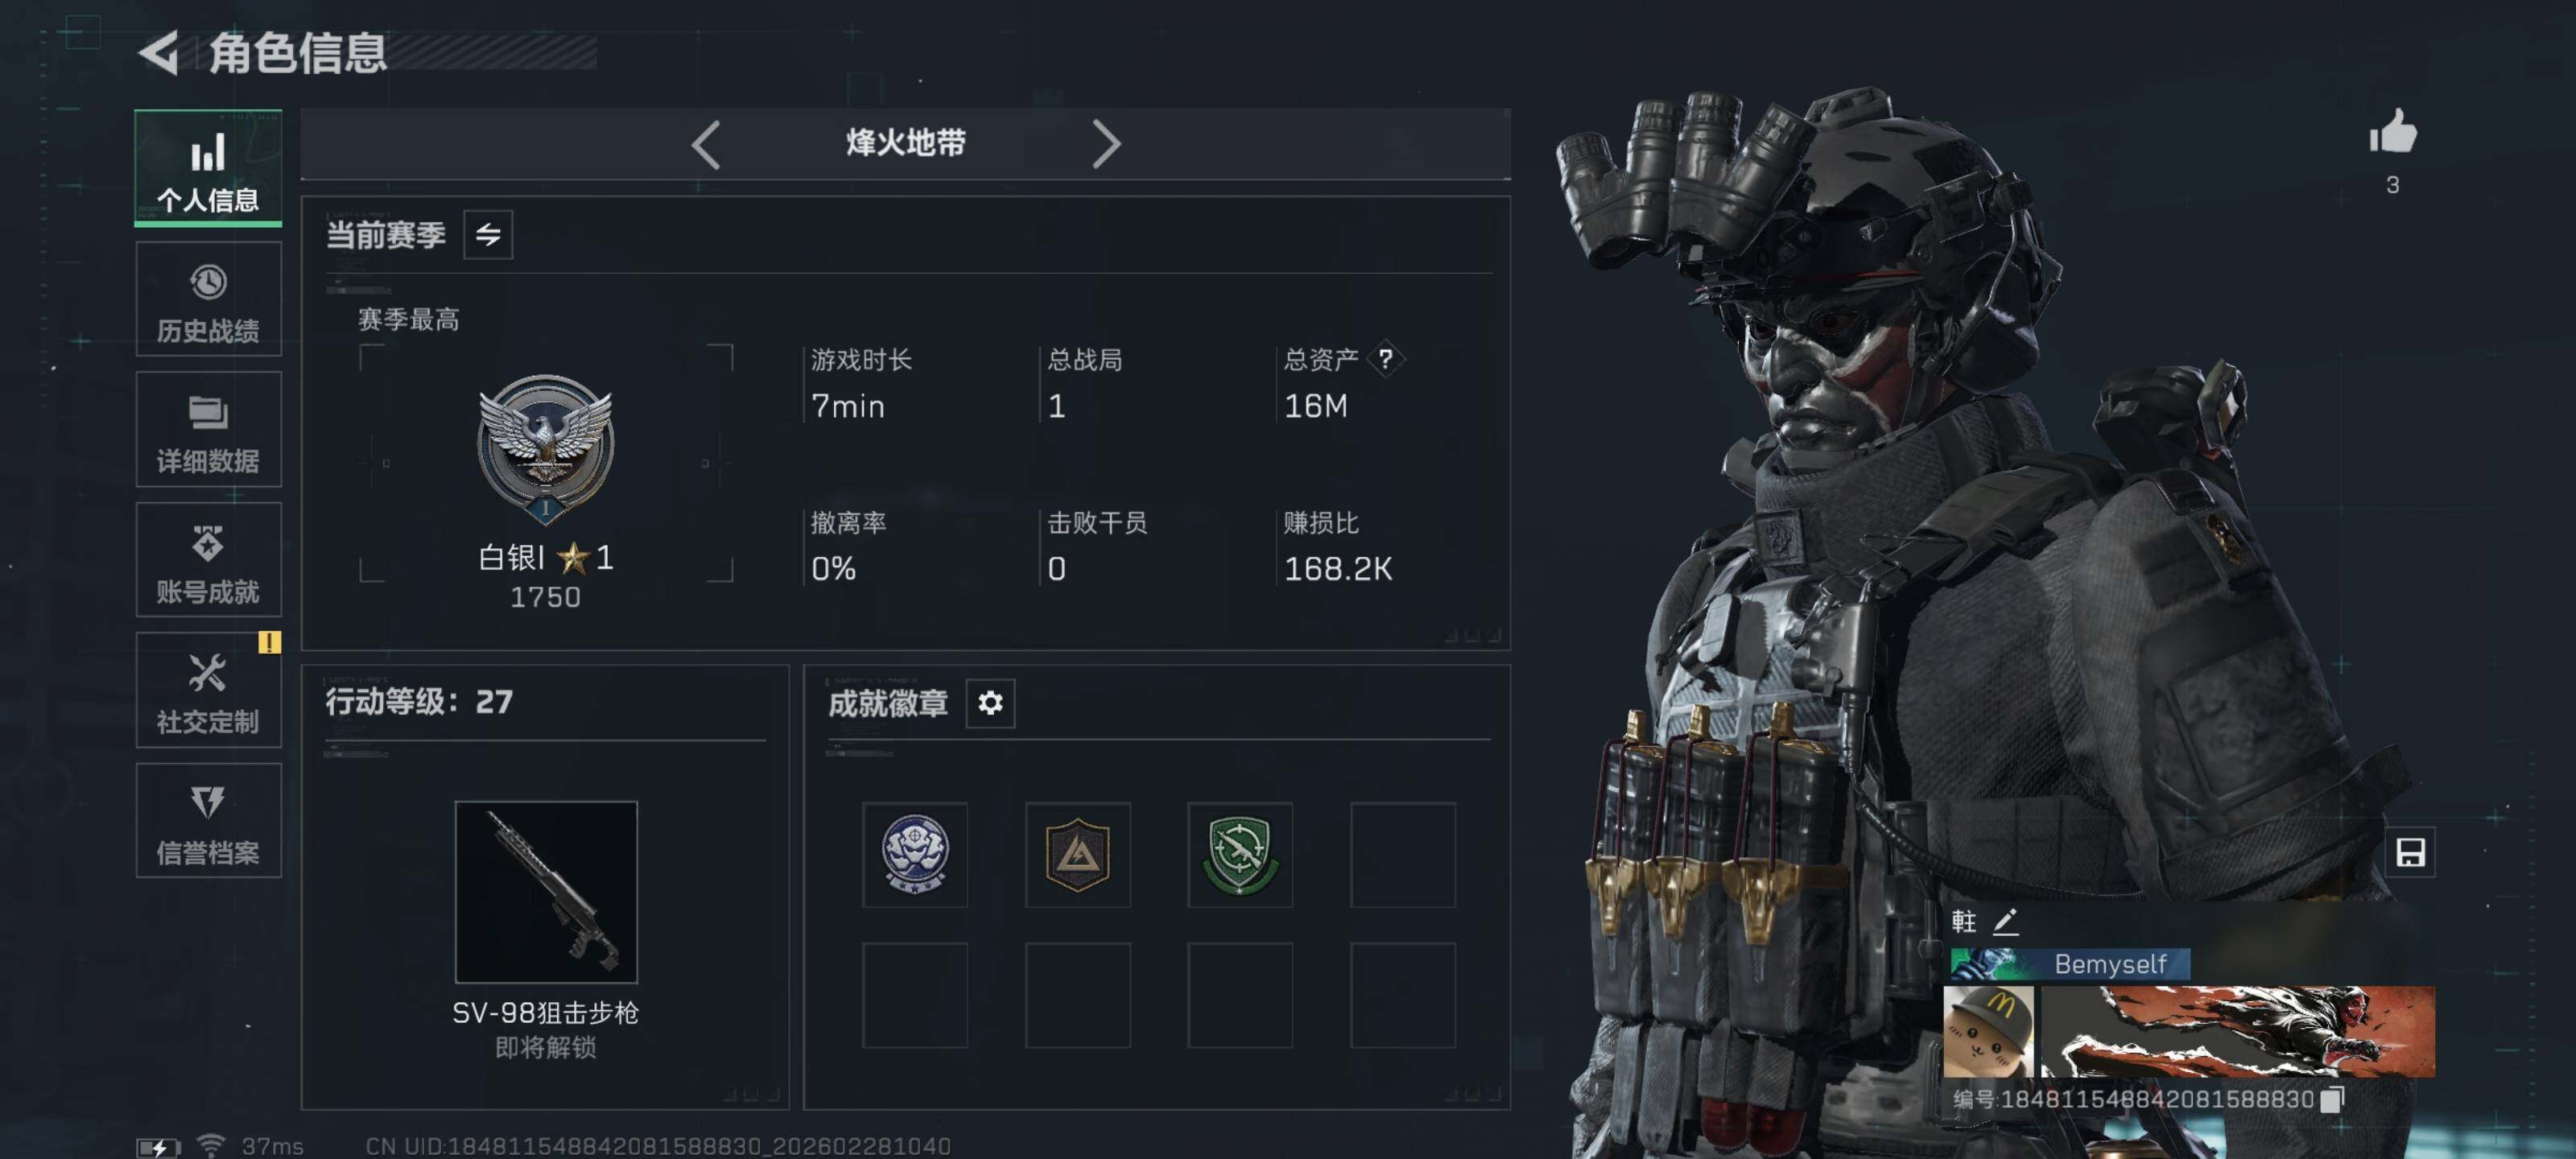Open the 总资产 question mark help
Viewport: 2576px width, 1159px height.
click(1385, 359)
